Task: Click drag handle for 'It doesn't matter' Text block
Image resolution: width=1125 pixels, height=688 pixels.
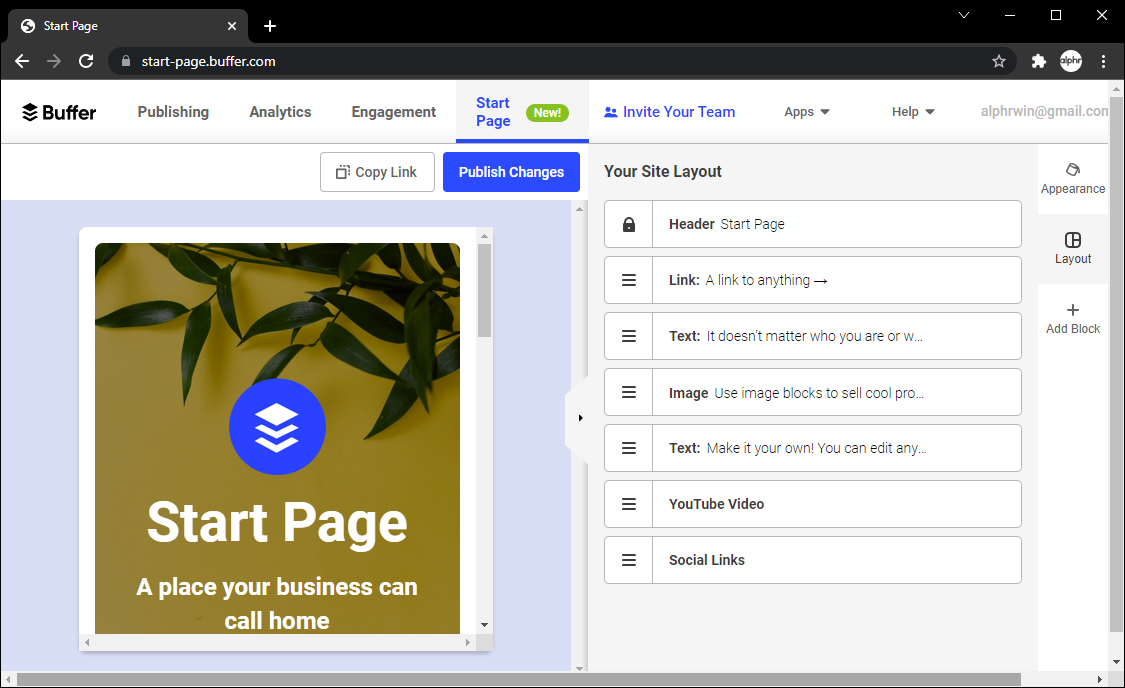Action: pyautogui.click(x=629, y=336)
